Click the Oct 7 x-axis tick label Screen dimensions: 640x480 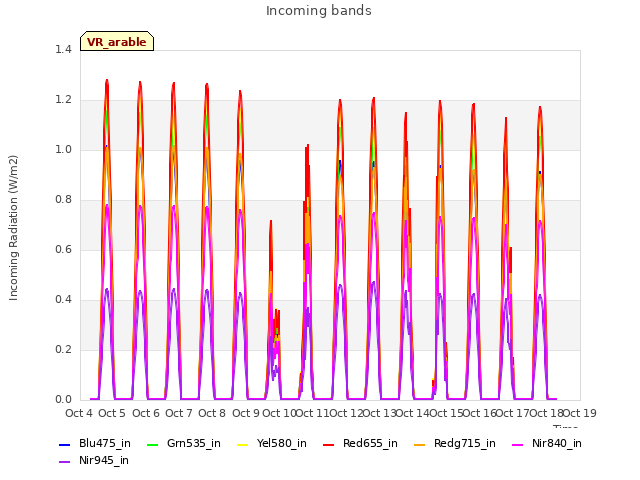[x=179, y=413]
